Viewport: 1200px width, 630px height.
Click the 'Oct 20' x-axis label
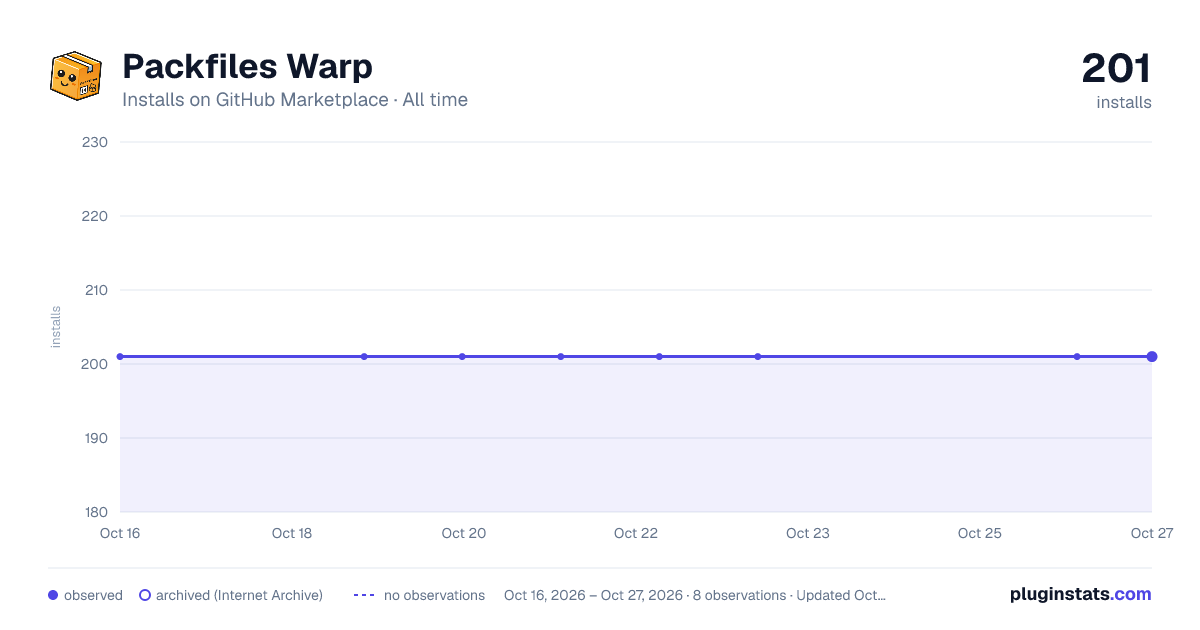[464, 533]
